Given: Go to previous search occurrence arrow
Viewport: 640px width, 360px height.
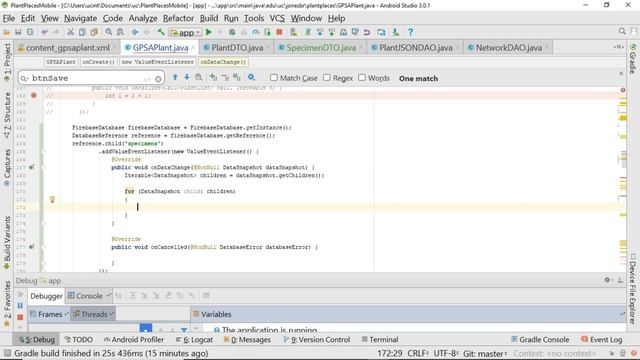Looking at the screenshot, I should [x=175, y=78].
